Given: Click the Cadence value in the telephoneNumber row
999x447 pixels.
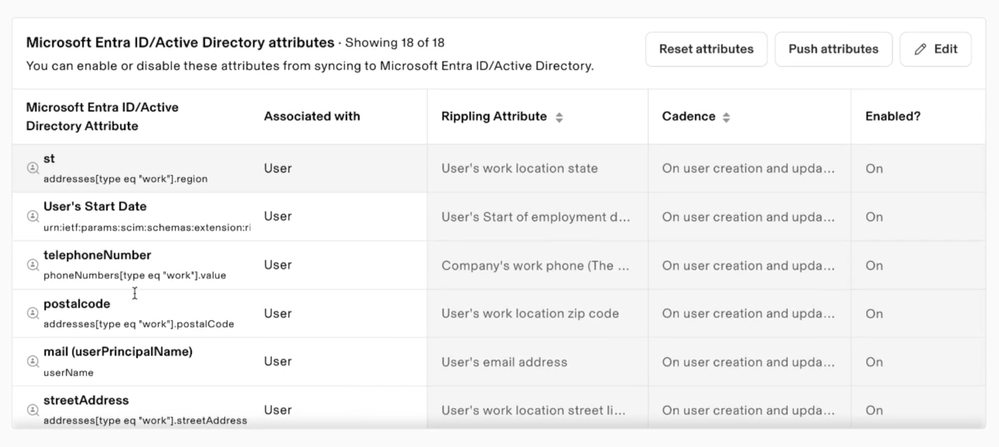Looking at the screenshot, I should pyautogui.click(x=748, y=266).
